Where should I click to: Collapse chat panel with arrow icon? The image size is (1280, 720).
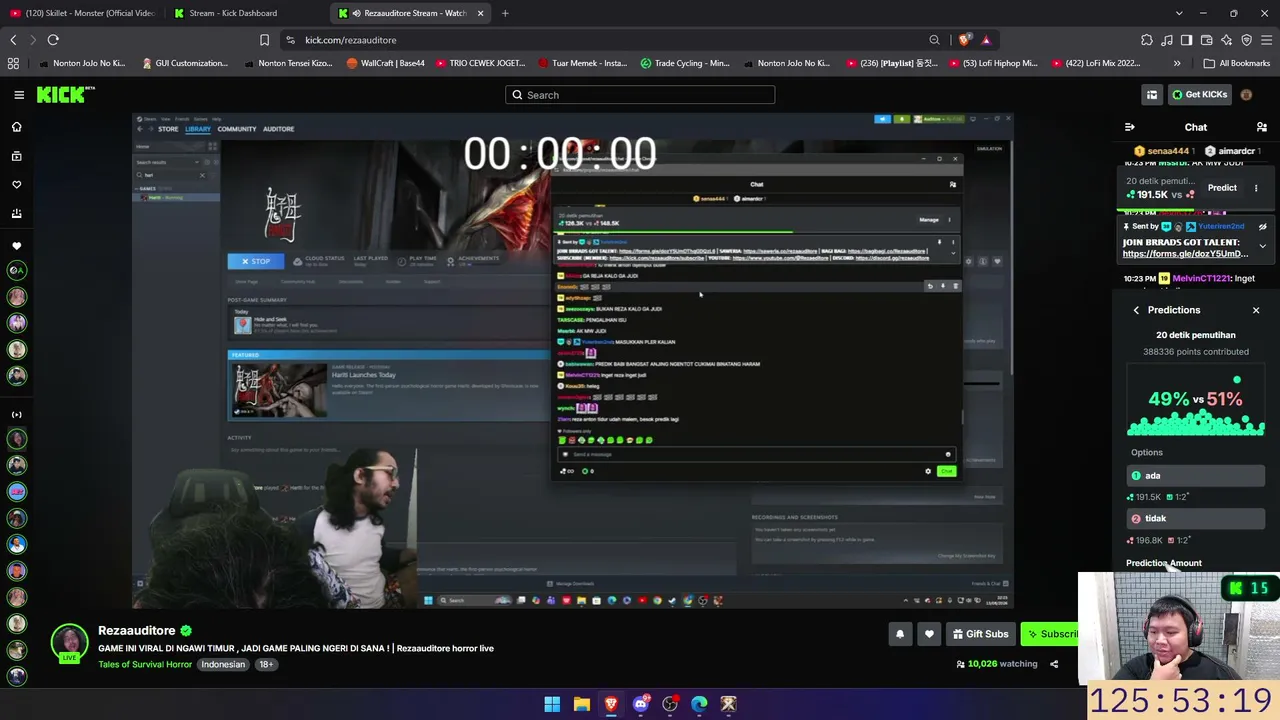pyautogui.click(x=1130, y=127)
